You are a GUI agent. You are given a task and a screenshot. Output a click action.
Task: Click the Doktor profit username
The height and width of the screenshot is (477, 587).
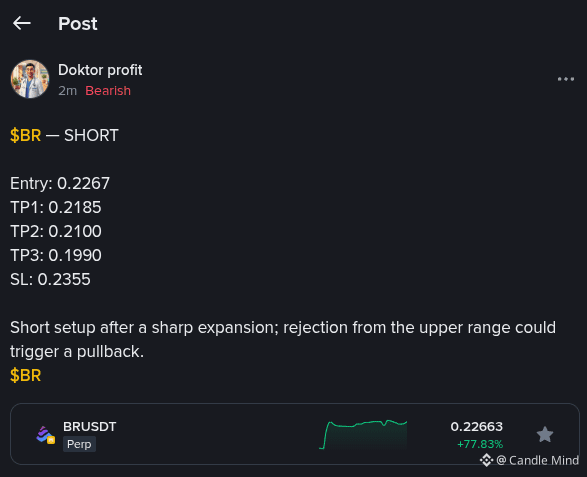coord(100,70)
